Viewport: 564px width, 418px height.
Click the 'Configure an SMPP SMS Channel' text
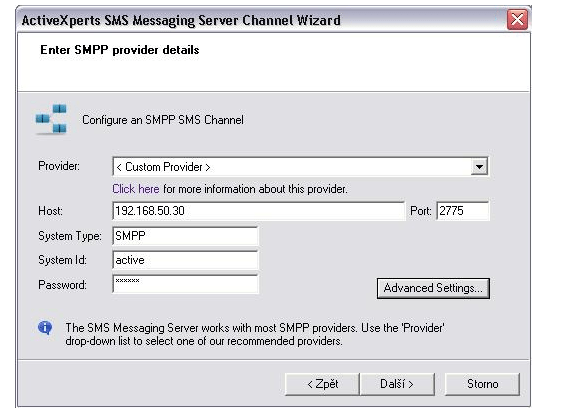click(x=163, y=120)
